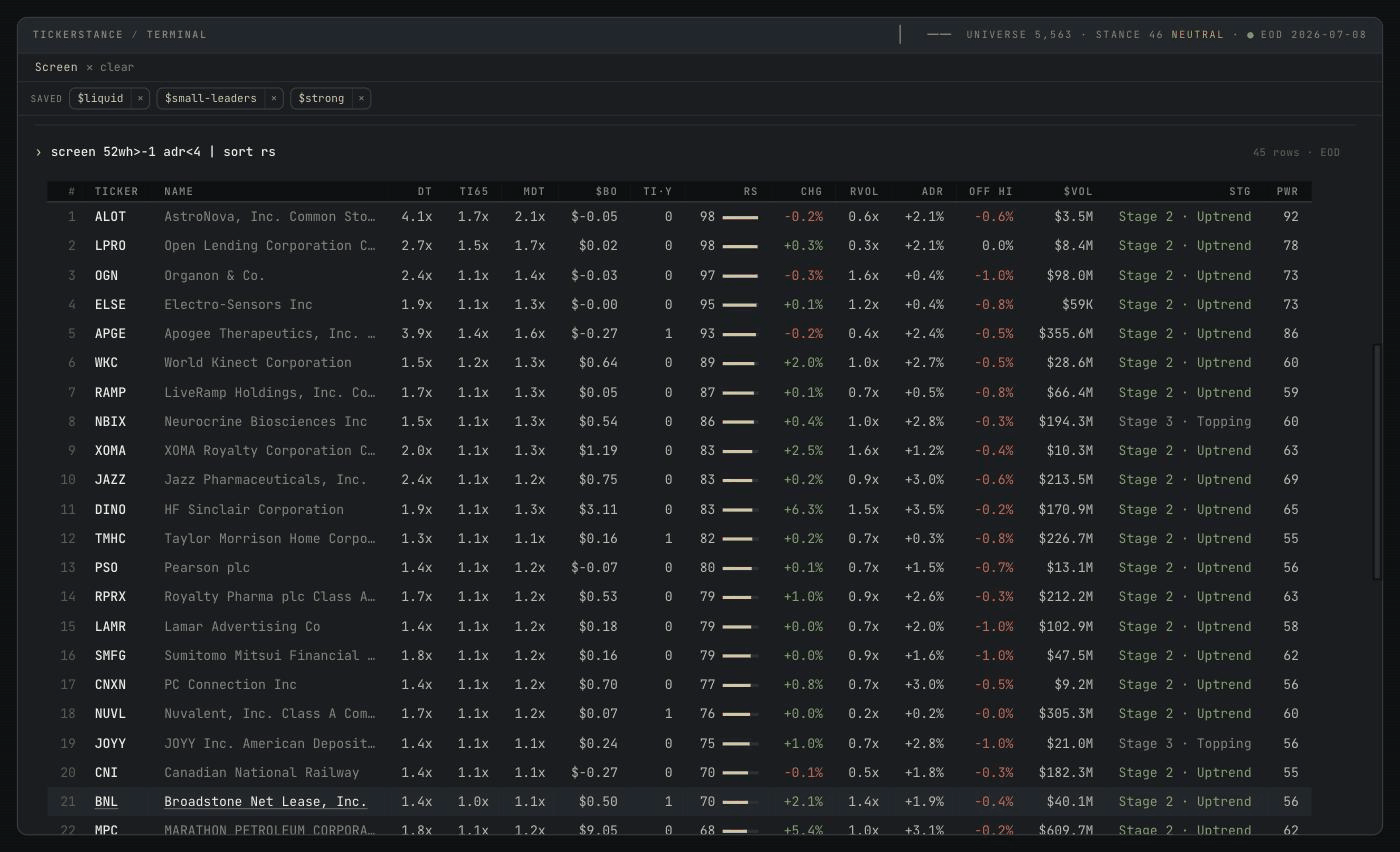Remove the $strong saved filter chip
This screenshot has width=1400, height=852.
(x=361, y=98)
